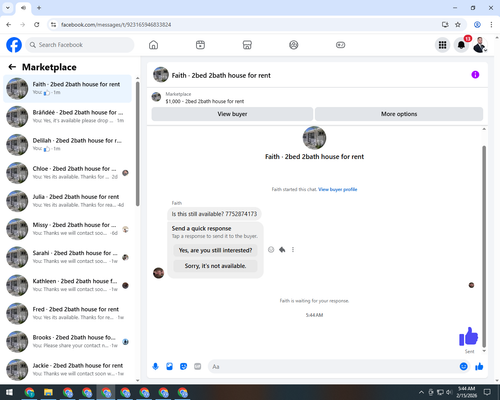Open notifications bell icon
The image size is (500, 400).
click(461, 45)
